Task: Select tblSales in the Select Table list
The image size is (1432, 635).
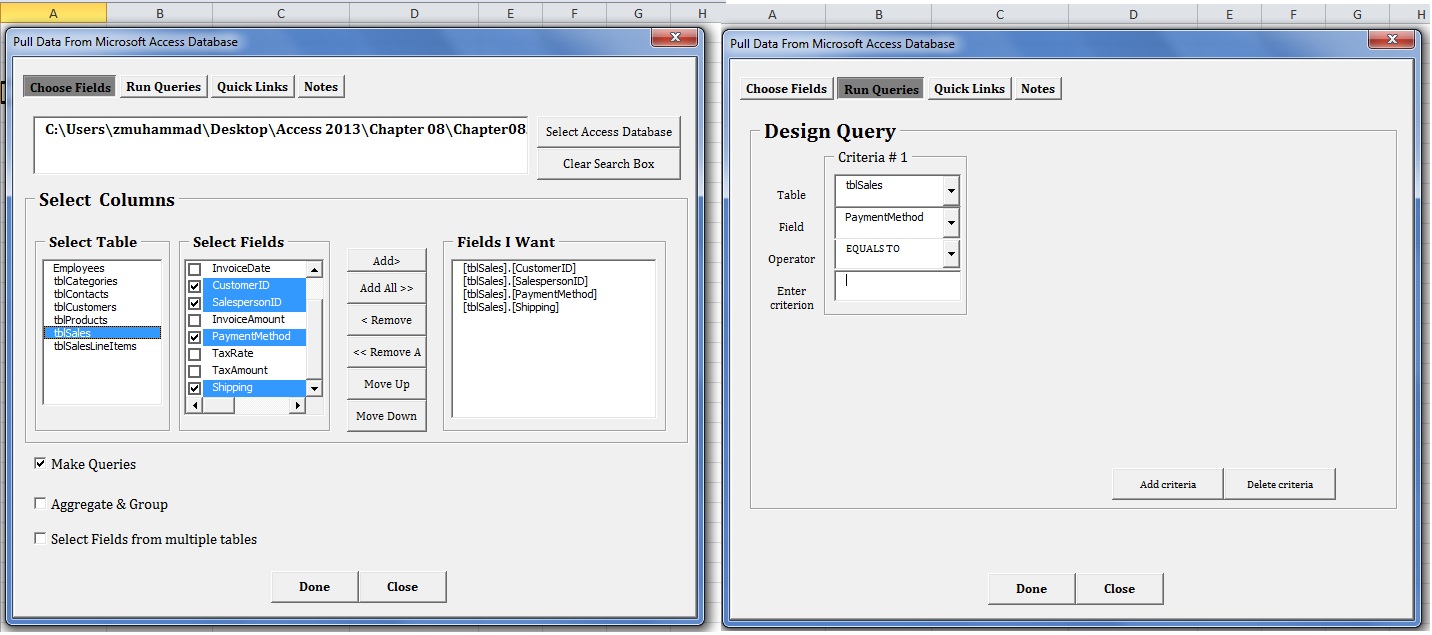Action: [x=102, y=333]
